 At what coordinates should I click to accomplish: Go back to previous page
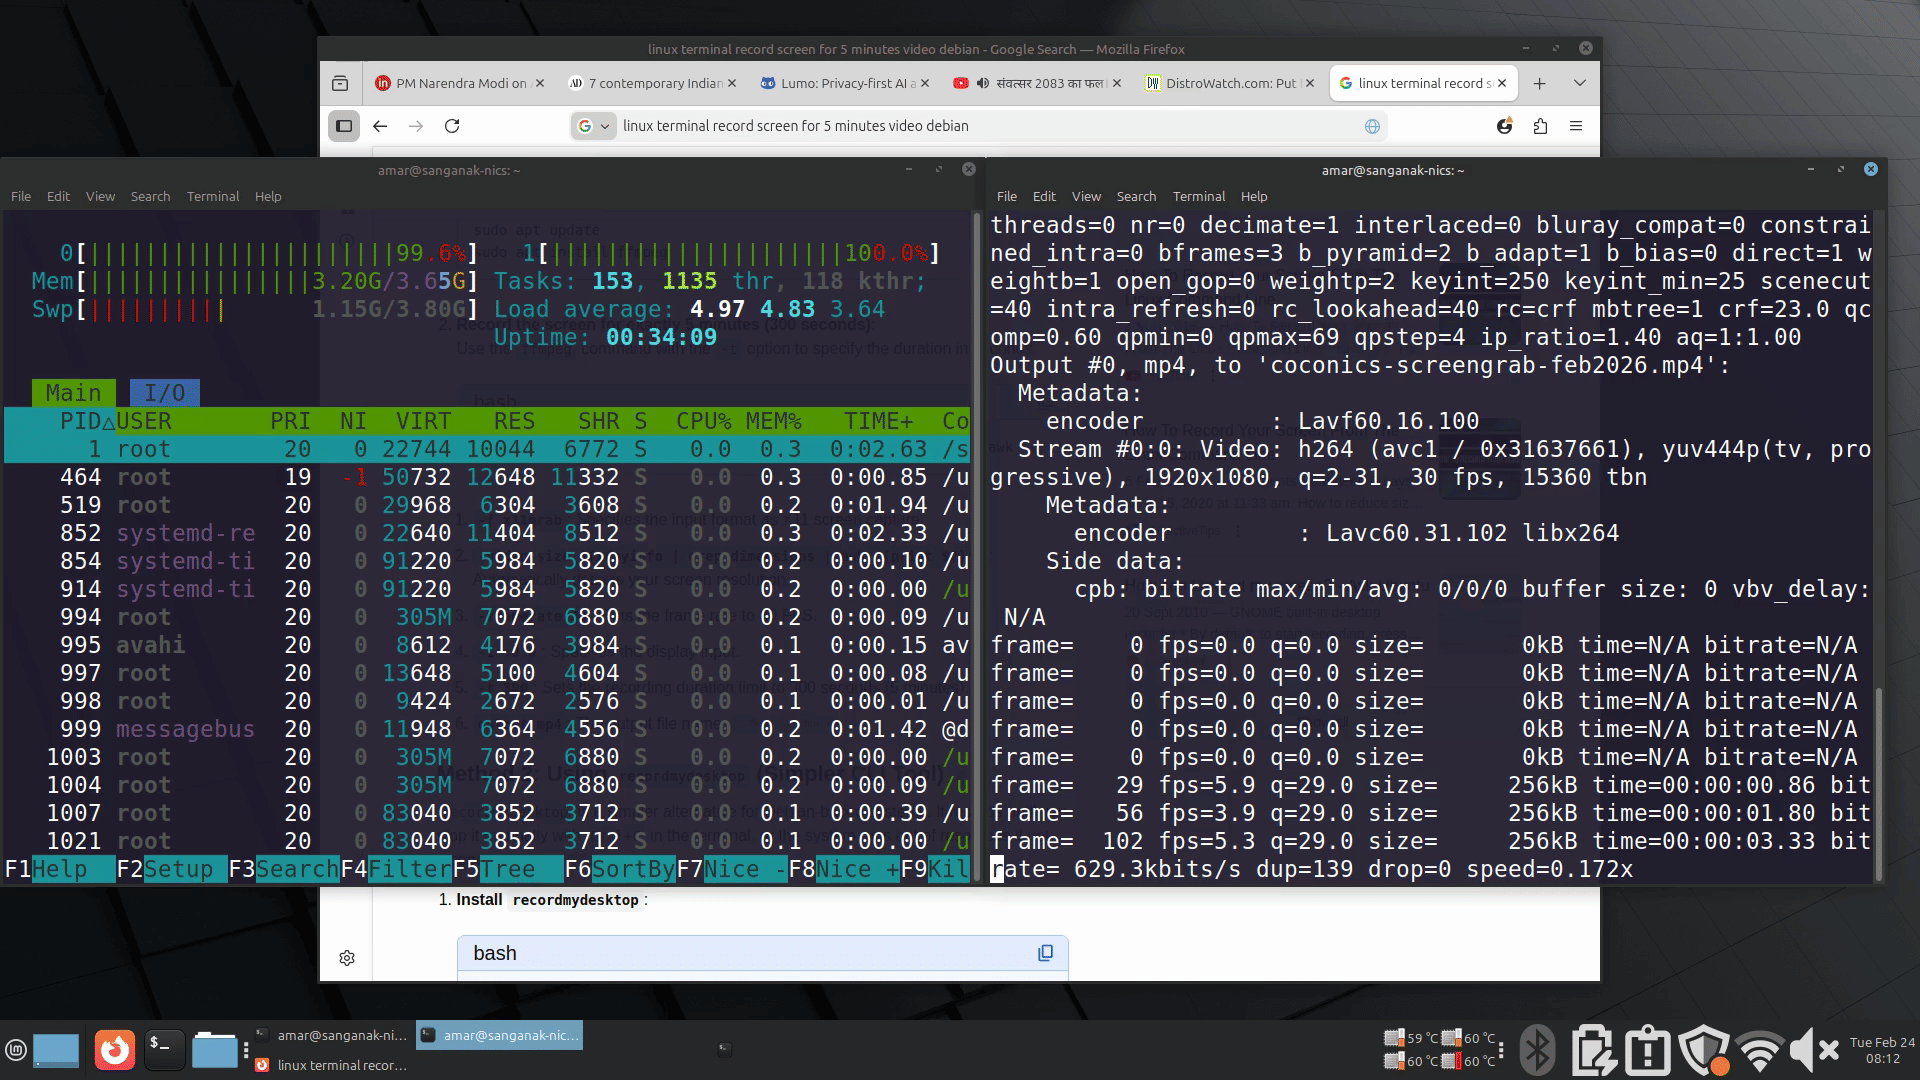[380, 126]
